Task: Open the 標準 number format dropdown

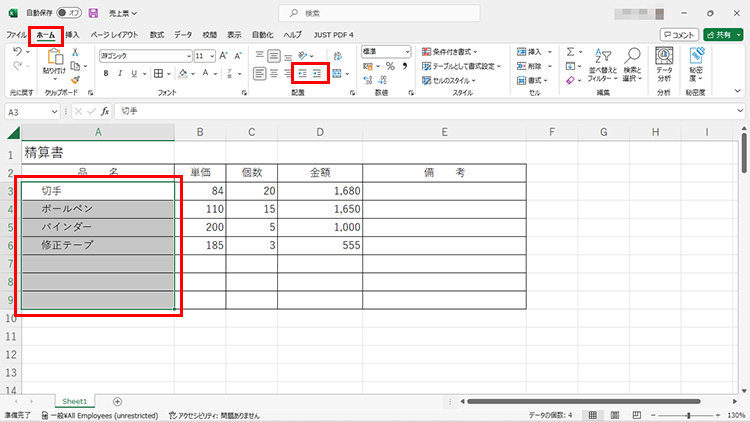Action: point(408,51)
